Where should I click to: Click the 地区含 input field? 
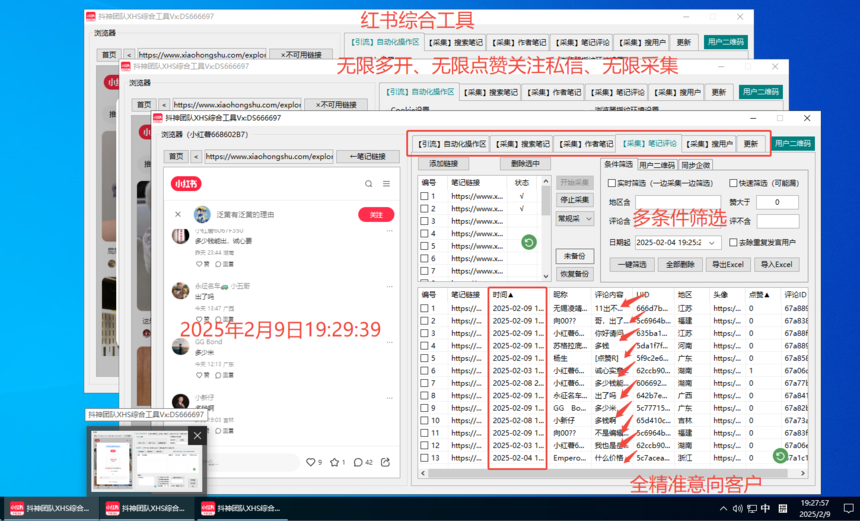678,202
